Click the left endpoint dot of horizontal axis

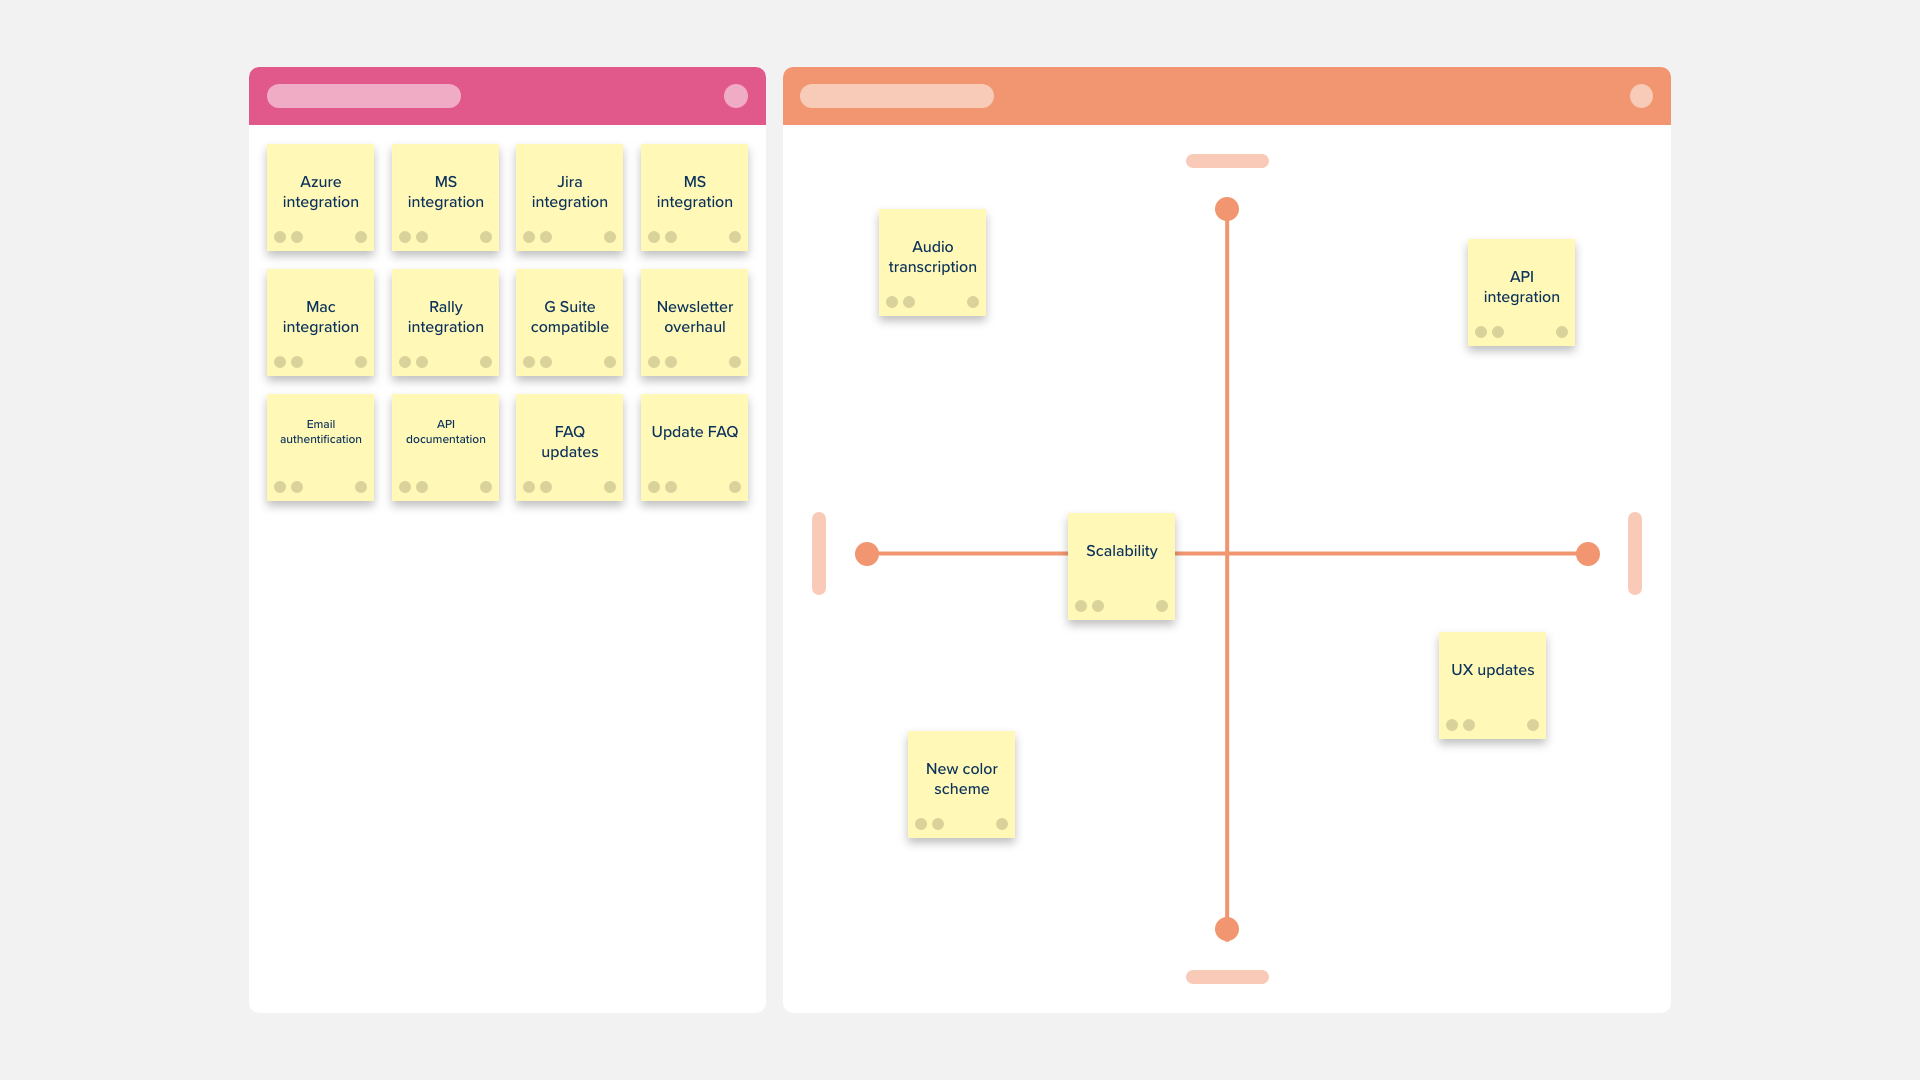tap(867, 554)
